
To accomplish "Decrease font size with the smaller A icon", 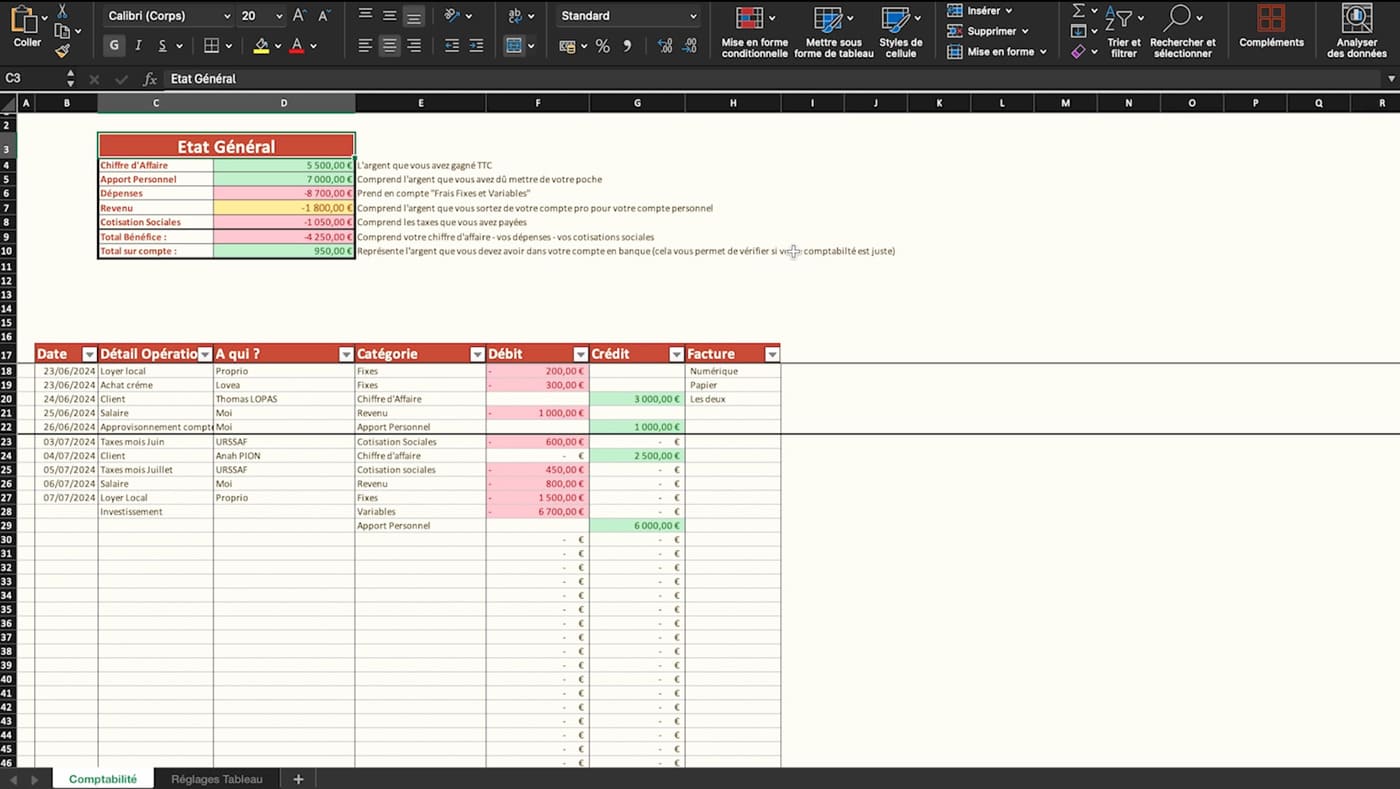I will coord(323,16).
